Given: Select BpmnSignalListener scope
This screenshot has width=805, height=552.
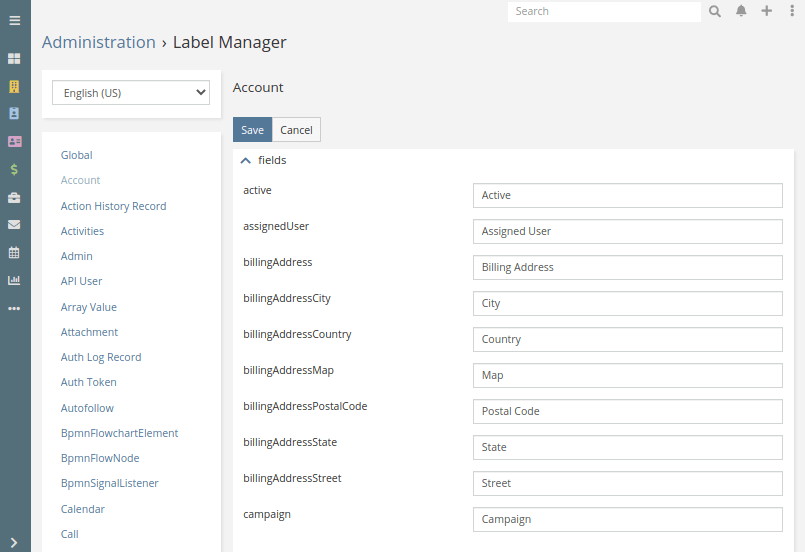Looking at the screenshot, I should 110,483.
